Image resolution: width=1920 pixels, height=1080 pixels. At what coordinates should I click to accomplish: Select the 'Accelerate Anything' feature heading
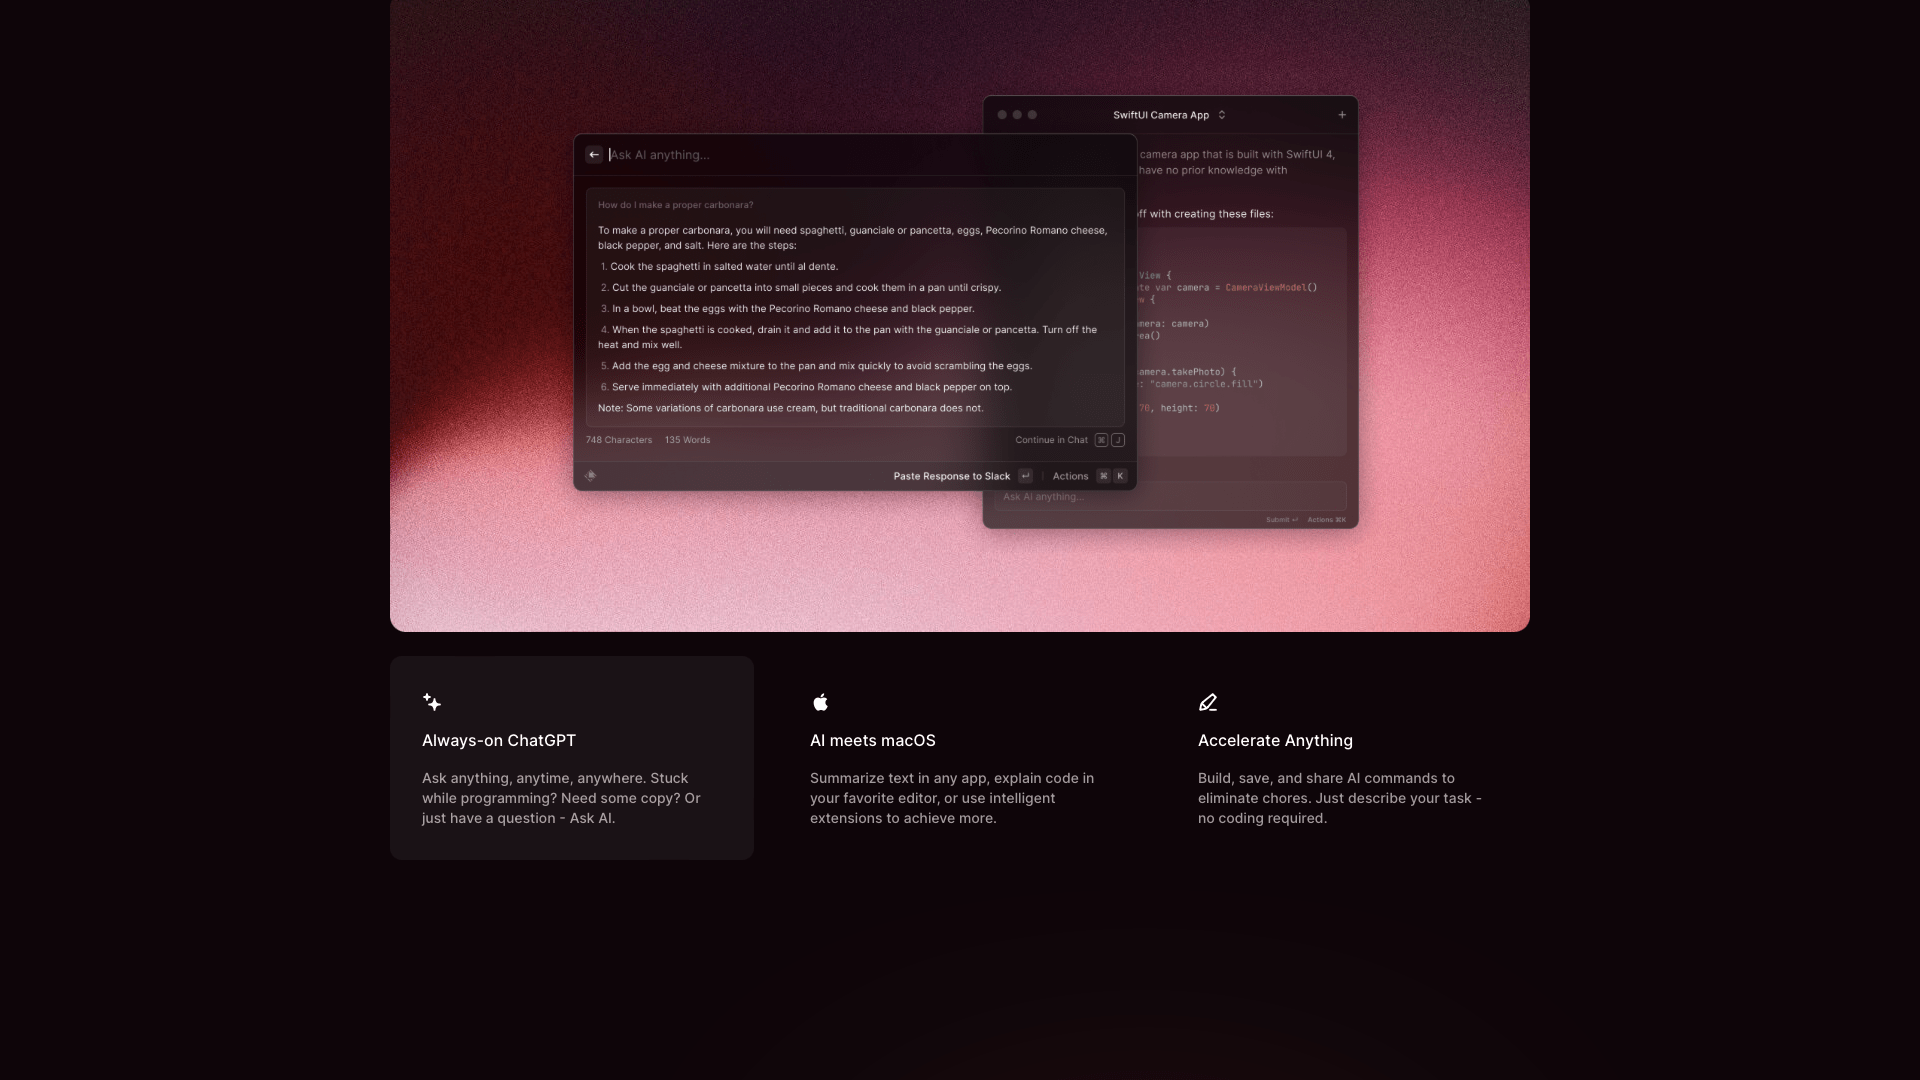[1275, 740]
